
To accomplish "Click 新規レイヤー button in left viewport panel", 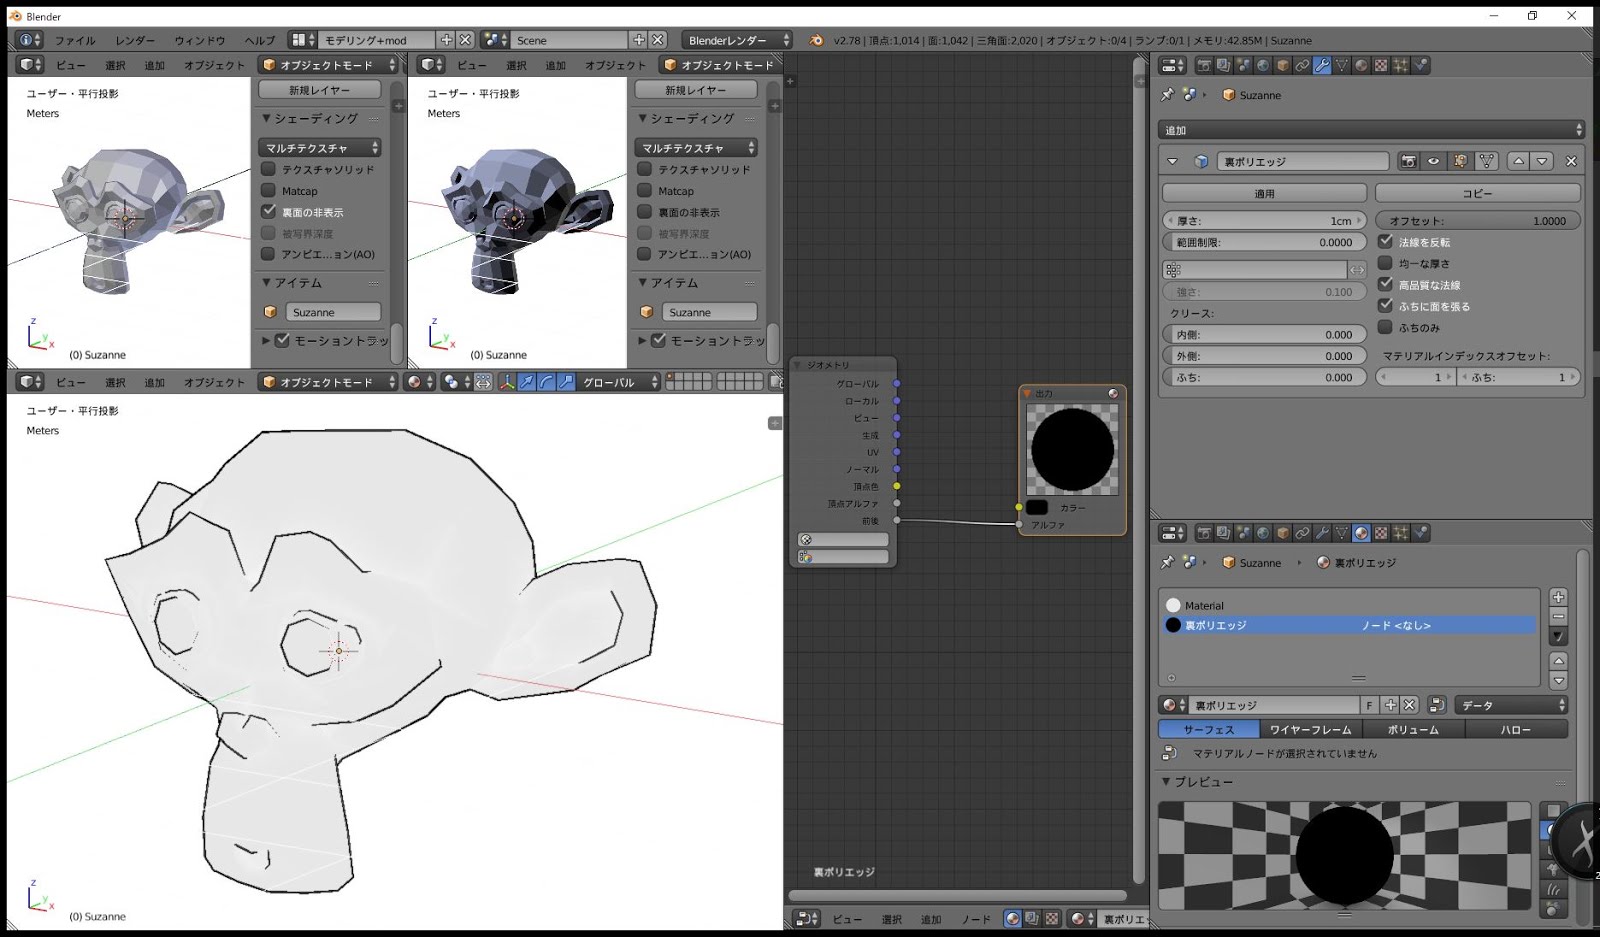I will [319, 89].
